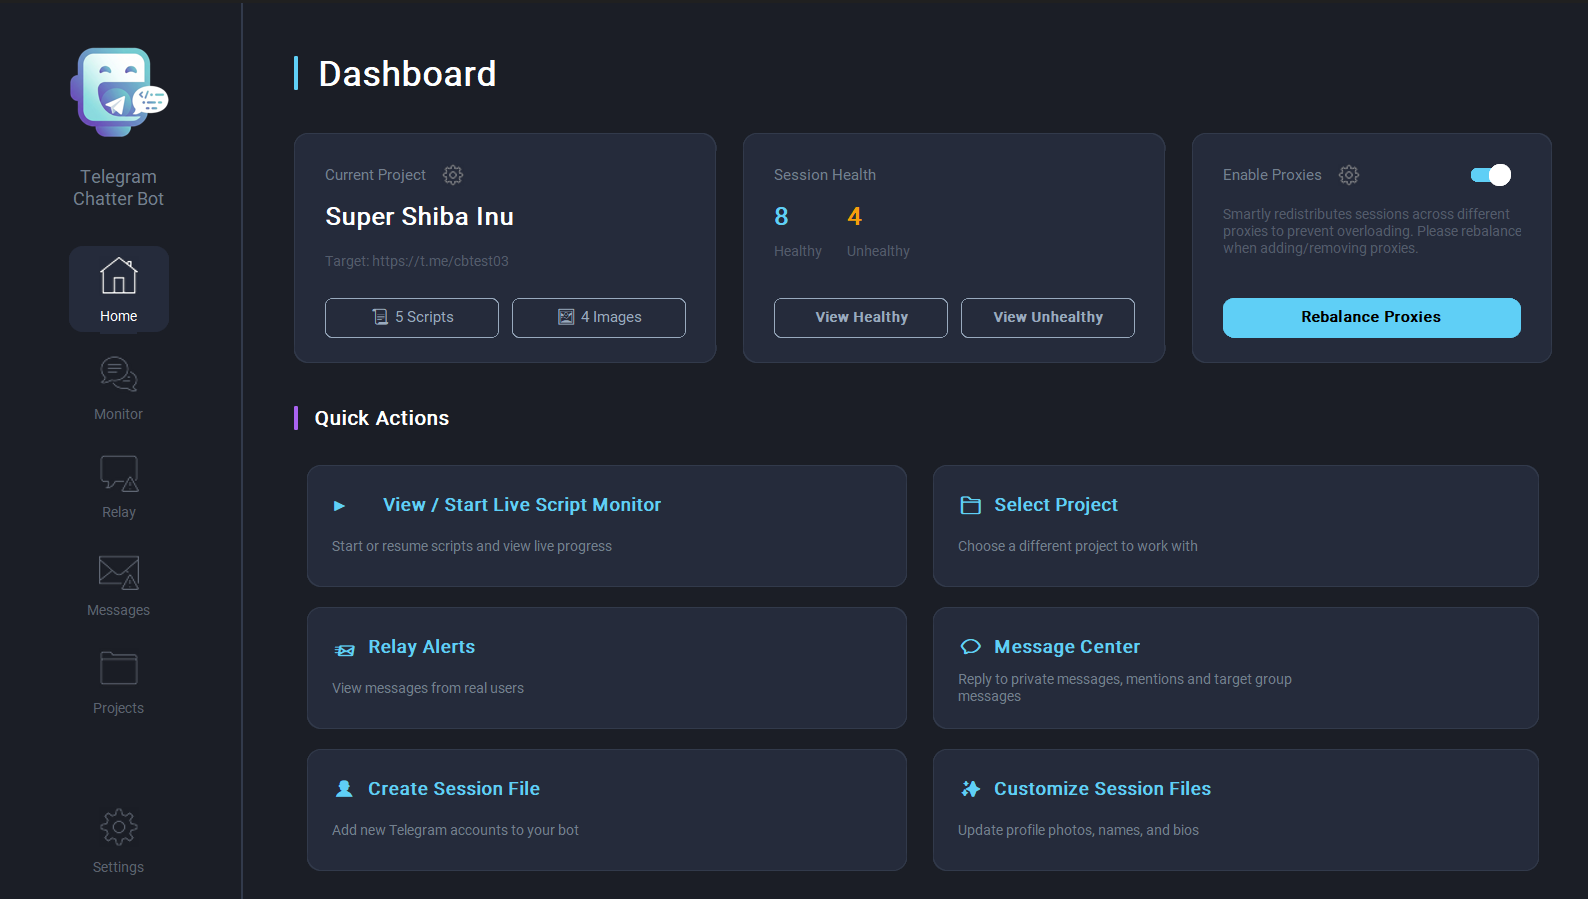
Task: Click the Rebalance Proxies button
Action: 1371,318
